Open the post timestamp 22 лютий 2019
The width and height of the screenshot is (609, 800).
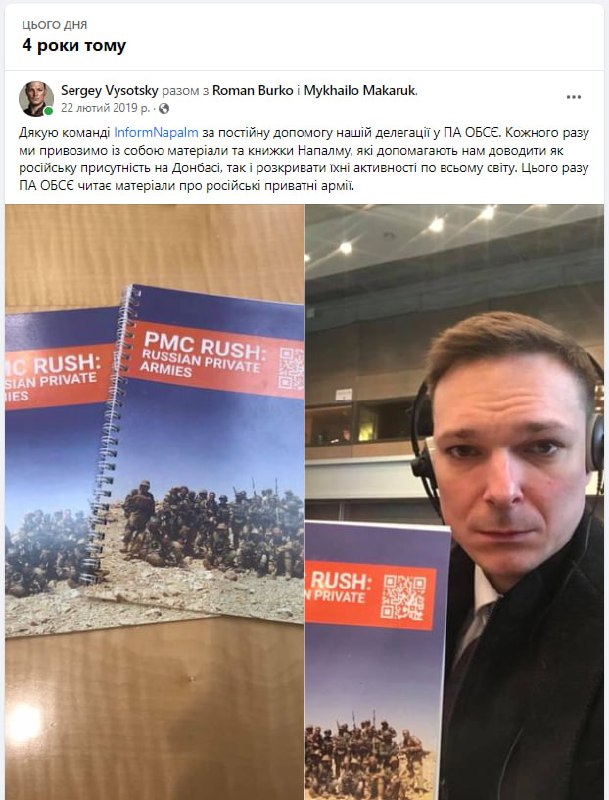pyautogui.click(x=106, y=108)
